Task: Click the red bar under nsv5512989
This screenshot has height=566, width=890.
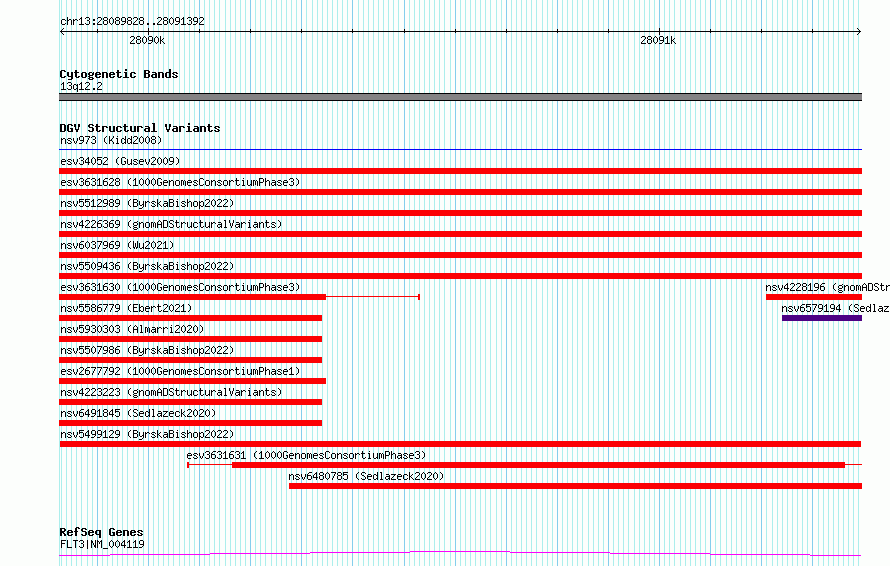Action: coord(460,213)
